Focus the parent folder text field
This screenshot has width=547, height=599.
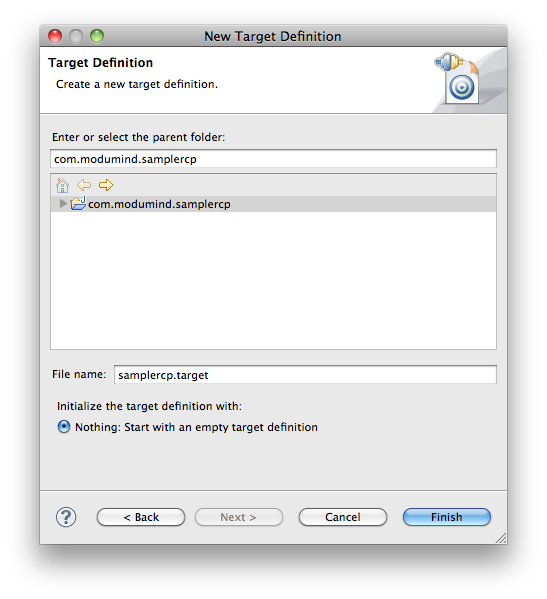coord(273,159)
